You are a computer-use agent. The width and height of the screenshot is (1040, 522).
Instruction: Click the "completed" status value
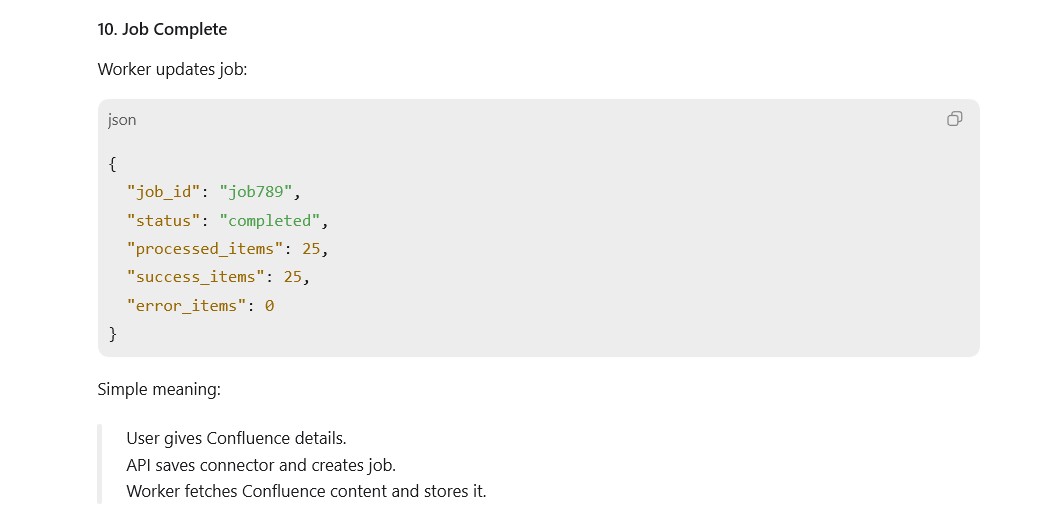(x=269, y=220)
